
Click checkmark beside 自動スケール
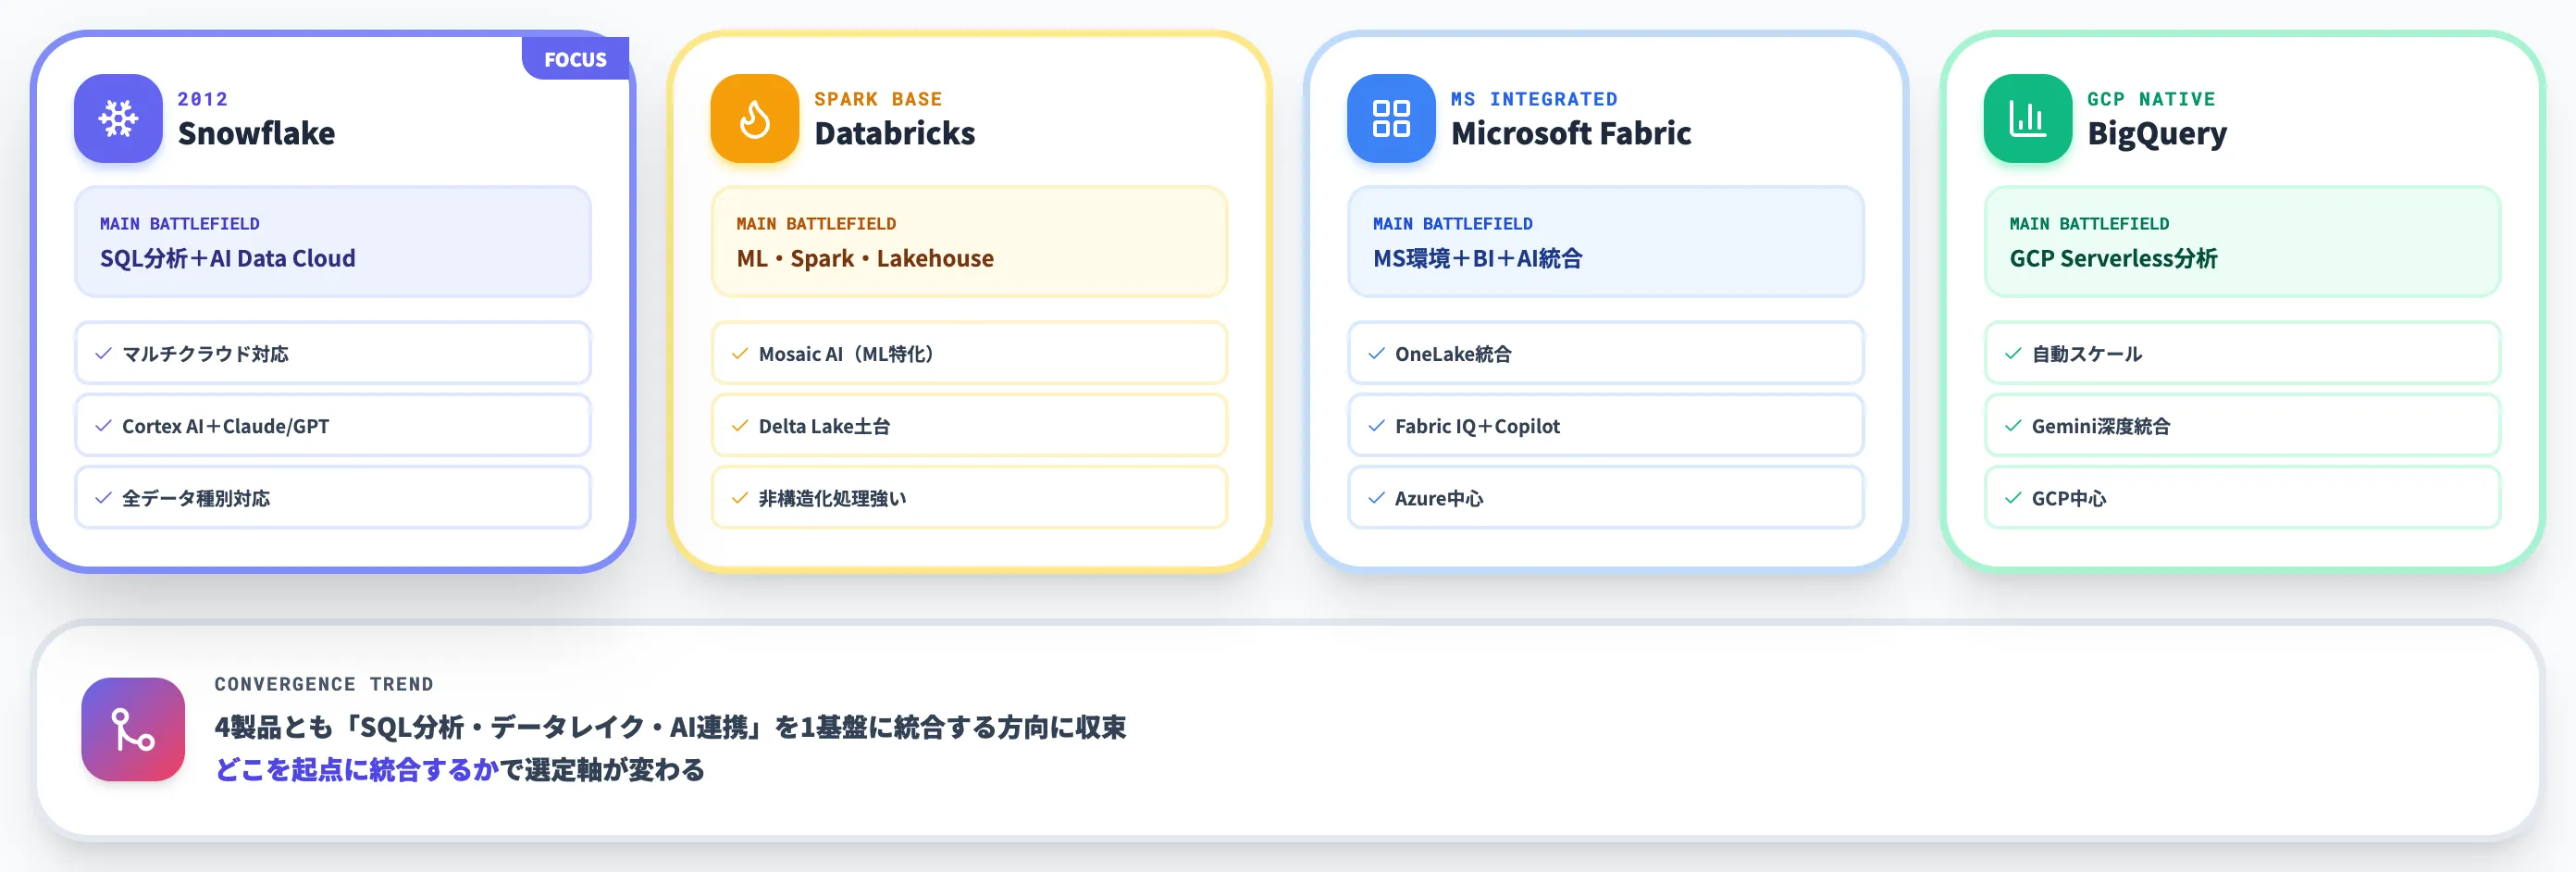[x=2013, y=354]
